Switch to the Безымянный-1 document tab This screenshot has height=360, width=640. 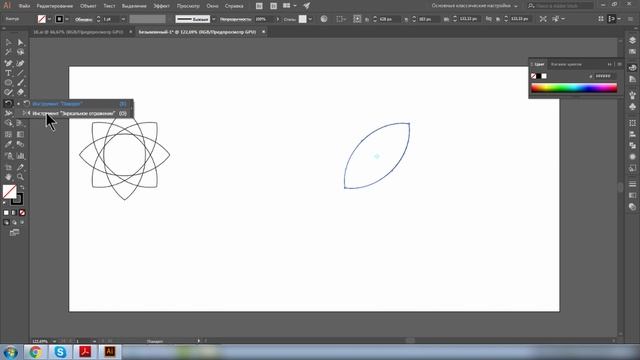[197, 32]
